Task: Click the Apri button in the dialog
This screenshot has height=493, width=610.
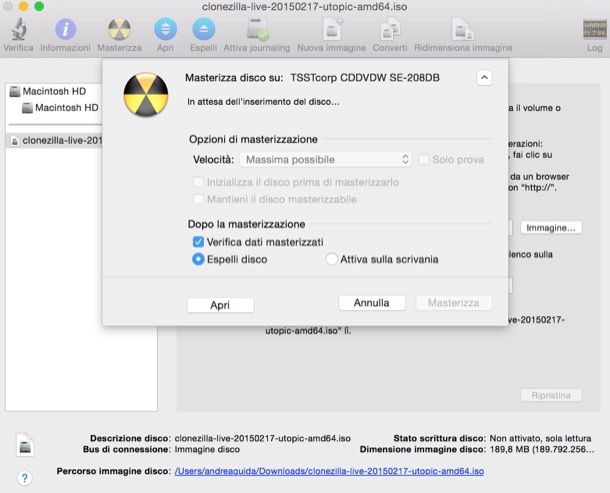Action: pos(220,305)
